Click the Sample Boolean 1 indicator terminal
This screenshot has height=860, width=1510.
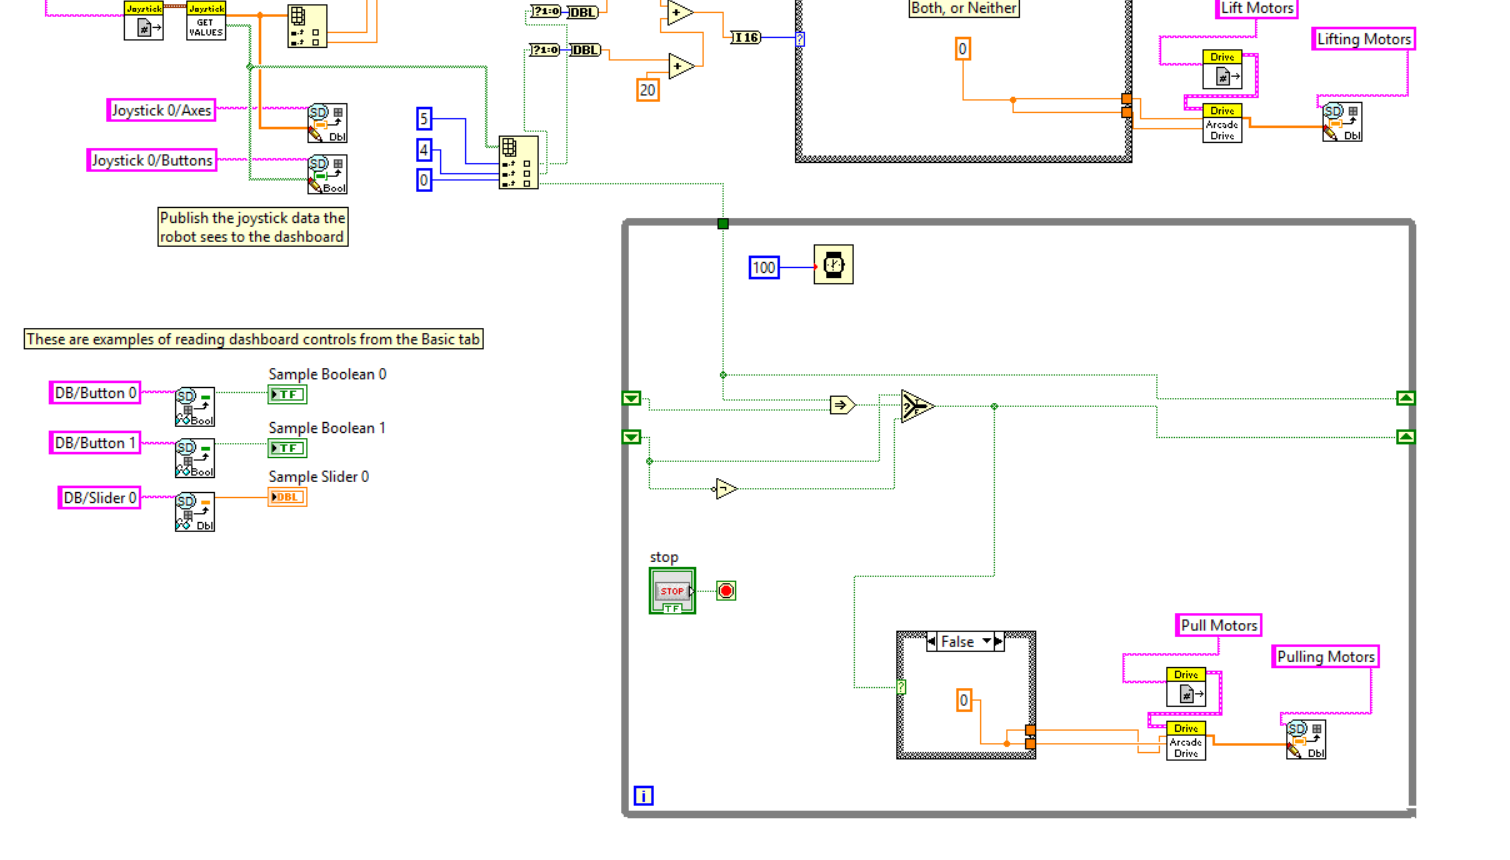[x=287, y=448]
